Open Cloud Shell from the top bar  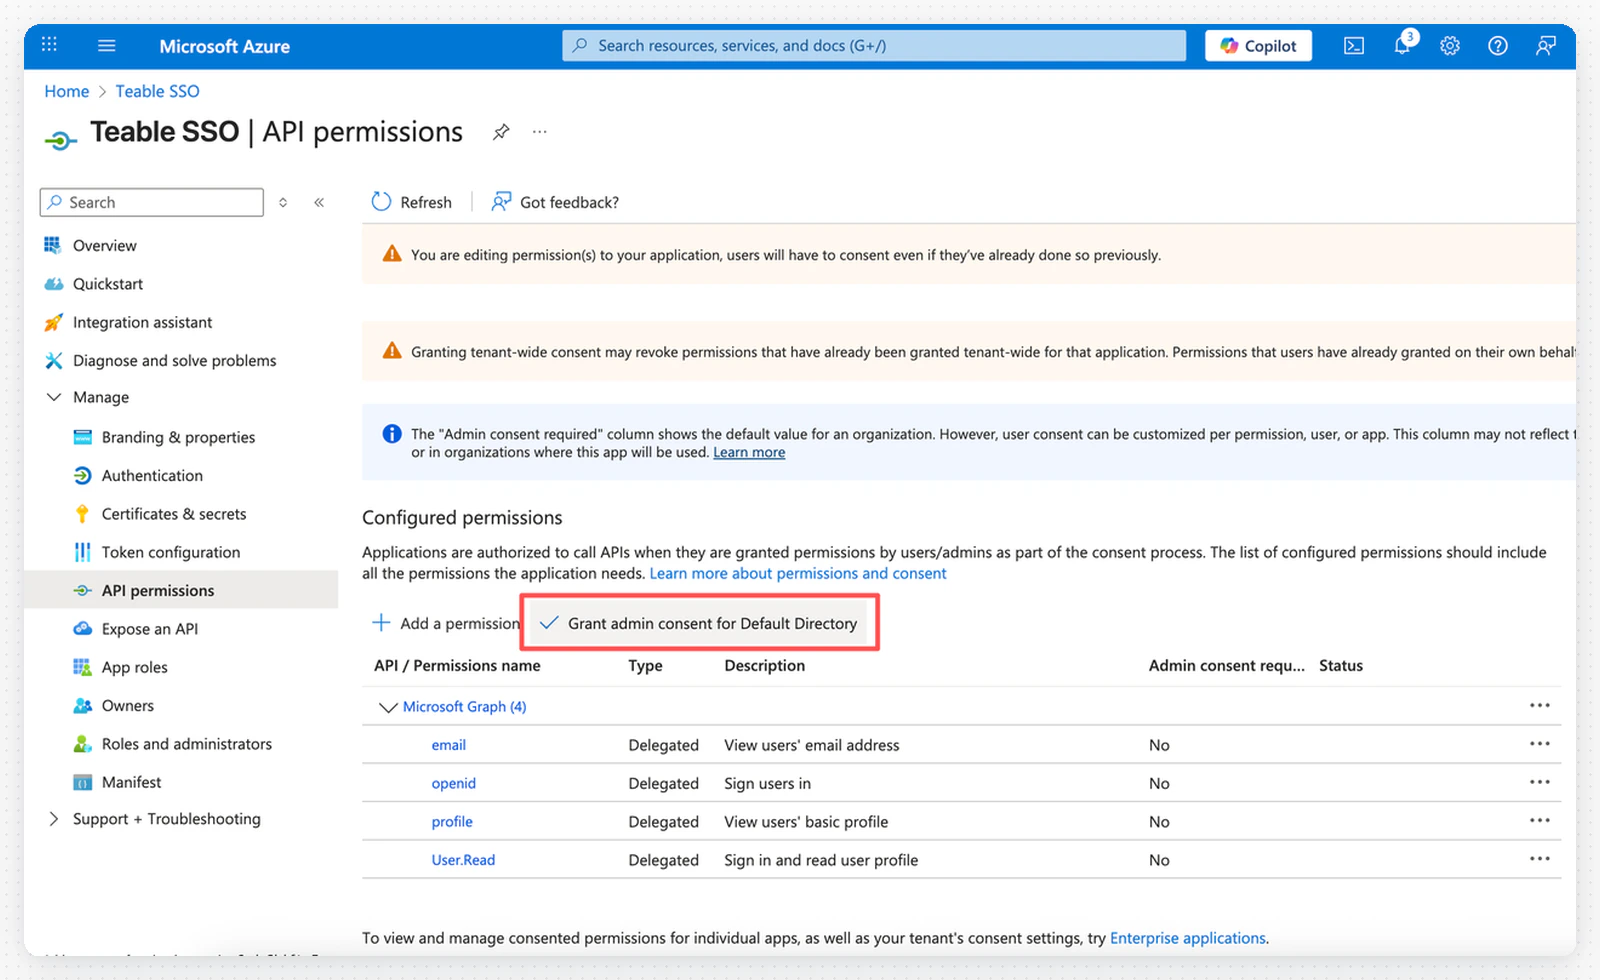pos(1354,46)
